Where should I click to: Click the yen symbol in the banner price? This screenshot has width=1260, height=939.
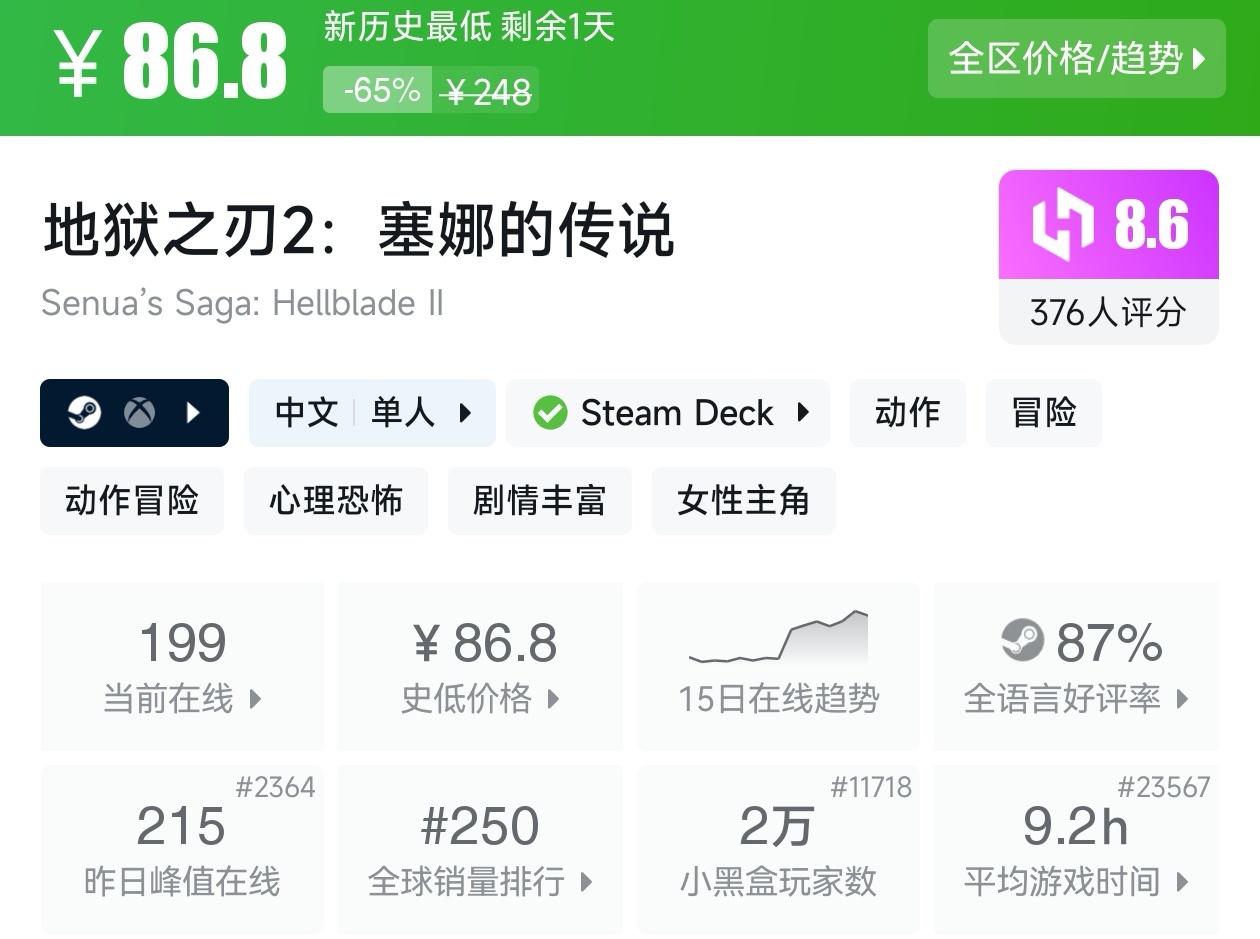click(x=77, y=62)
